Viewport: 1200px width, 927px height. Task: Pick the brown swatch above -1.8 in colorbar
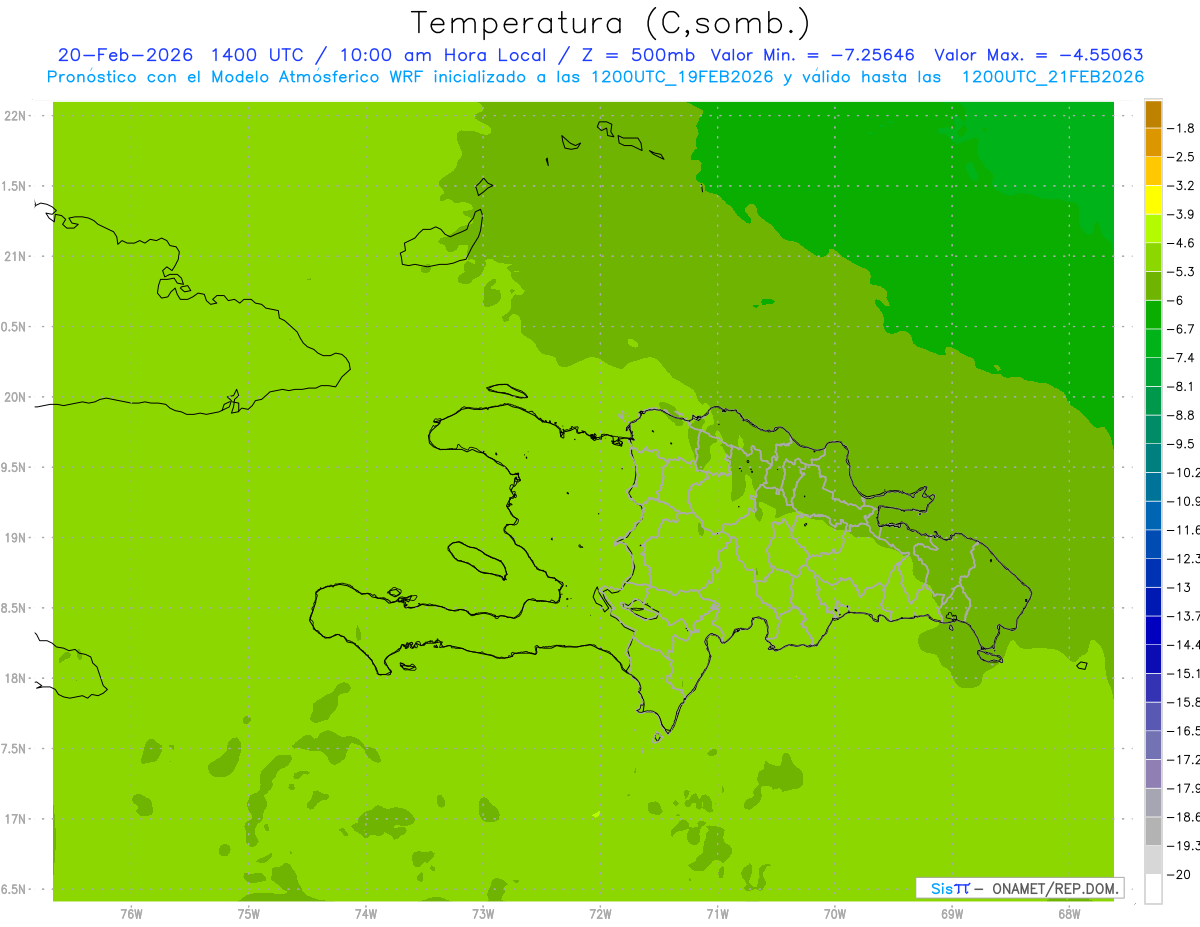click(1153, 114)
